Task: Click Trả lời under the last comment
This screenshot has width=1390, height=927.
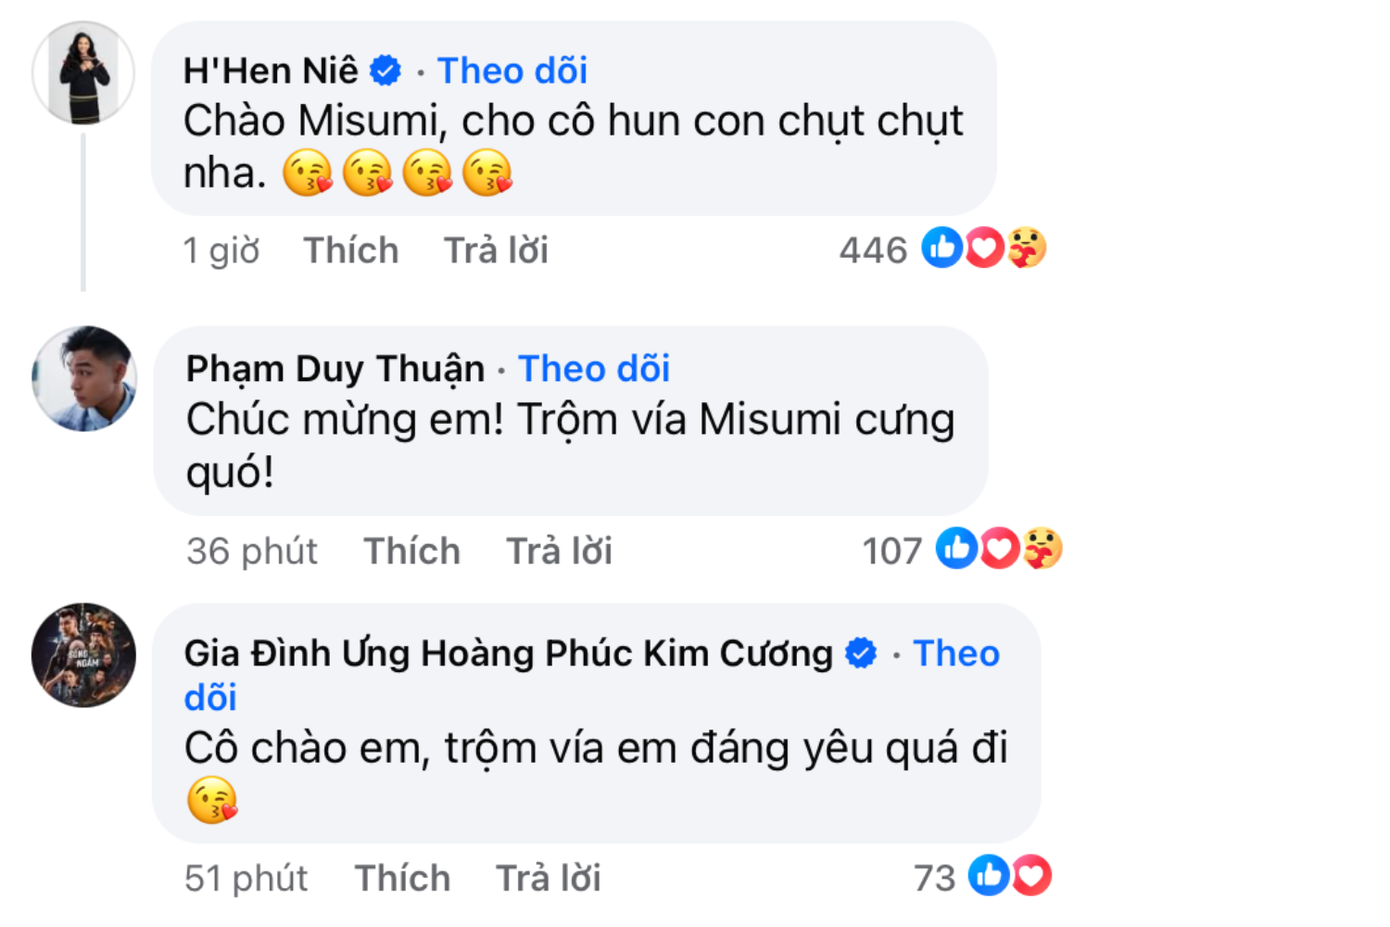Action: [547, 877]
